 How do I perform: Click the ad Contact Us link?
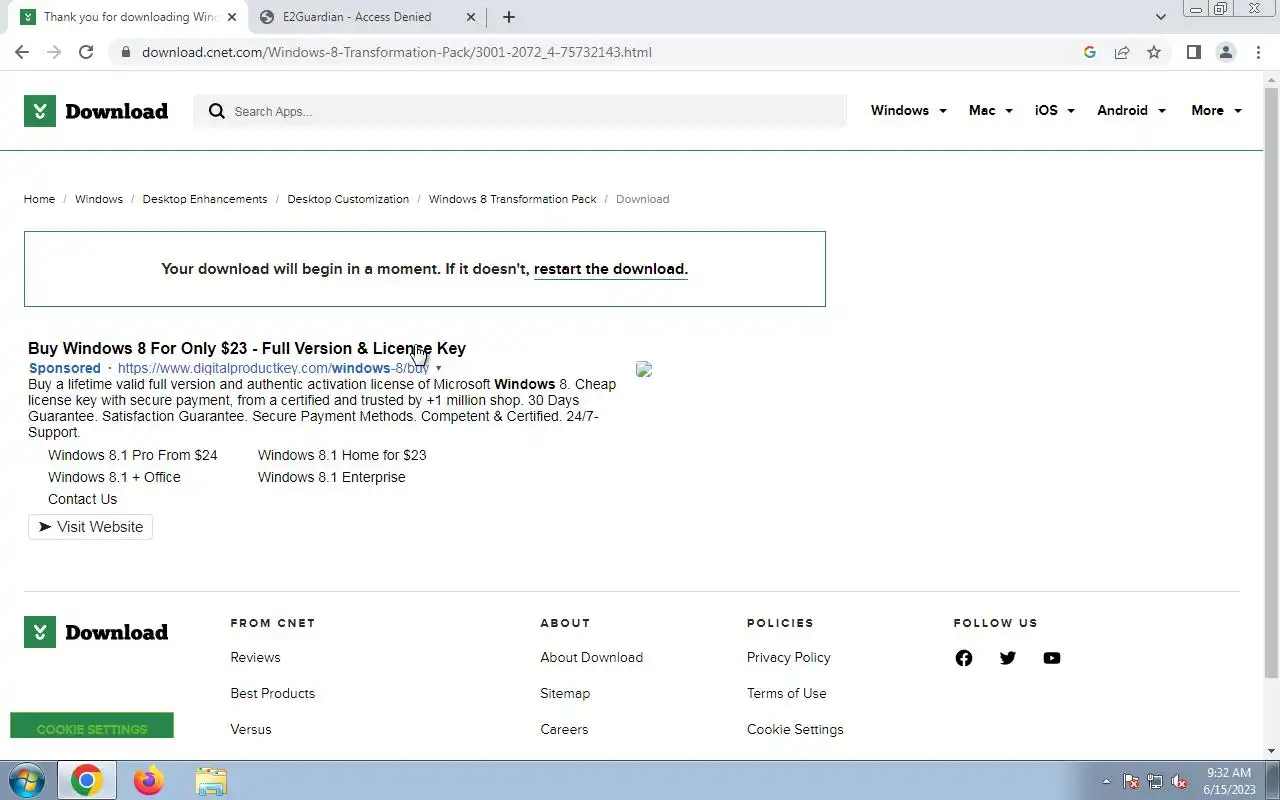(82, 499)
